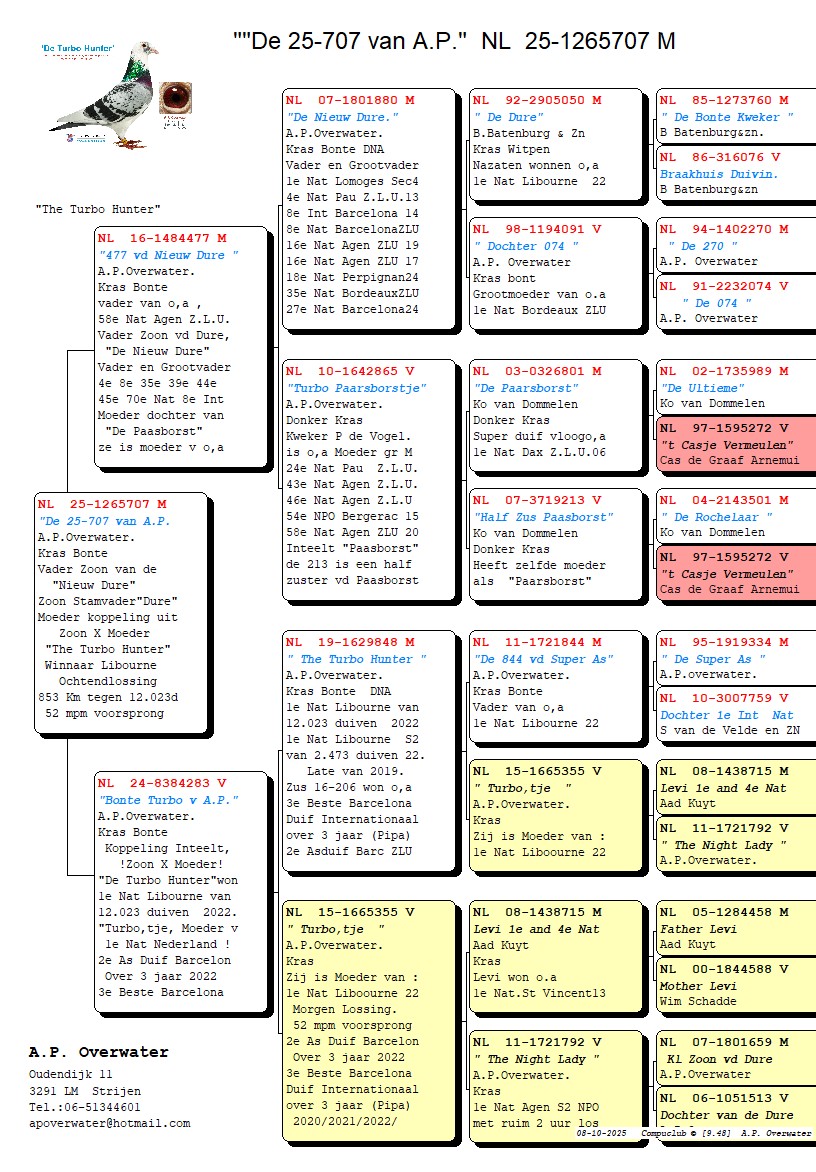Select the "De Ultieme" ancestor entry

point(735,387)
